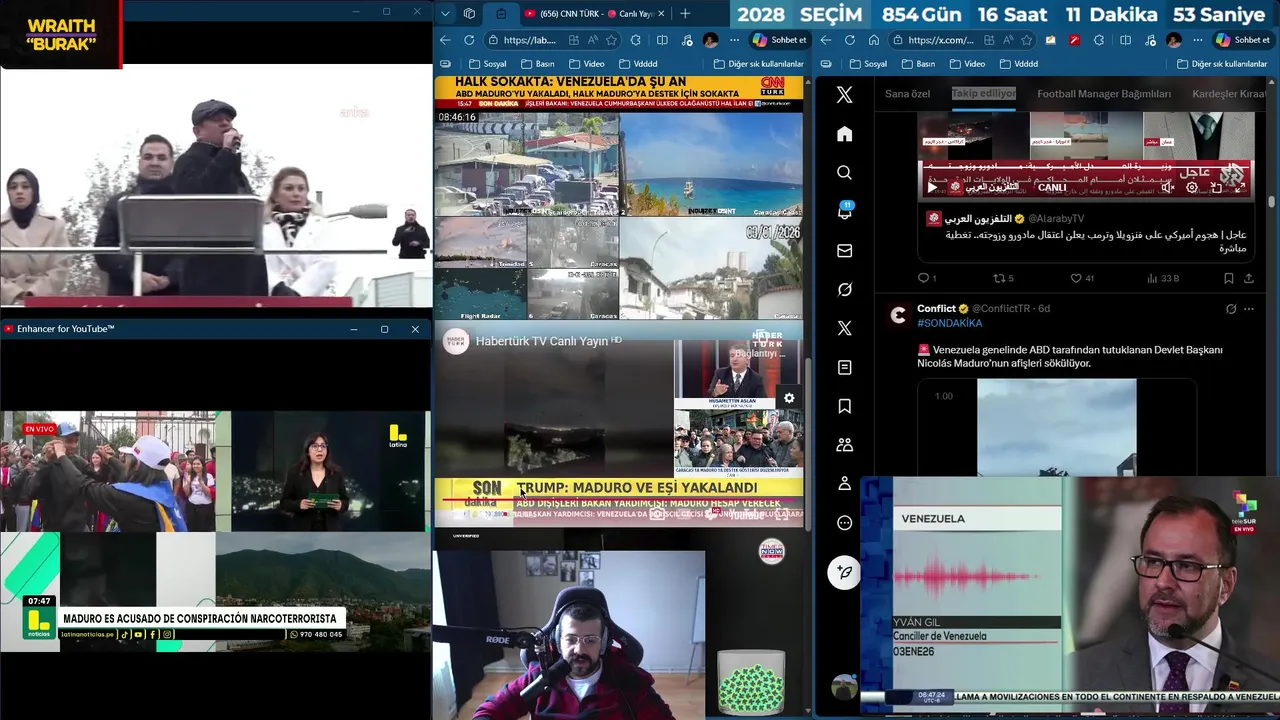Favorite the x.com page with star
The width and height of the screenshot is (1280, 720).
[1027, 40]
